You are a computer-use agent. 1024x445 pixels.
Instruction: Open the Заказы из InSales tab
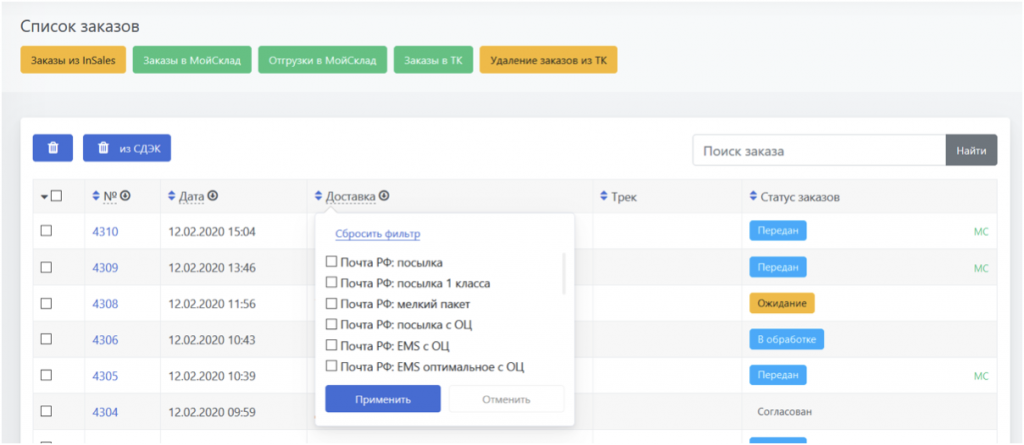[73, 60]
